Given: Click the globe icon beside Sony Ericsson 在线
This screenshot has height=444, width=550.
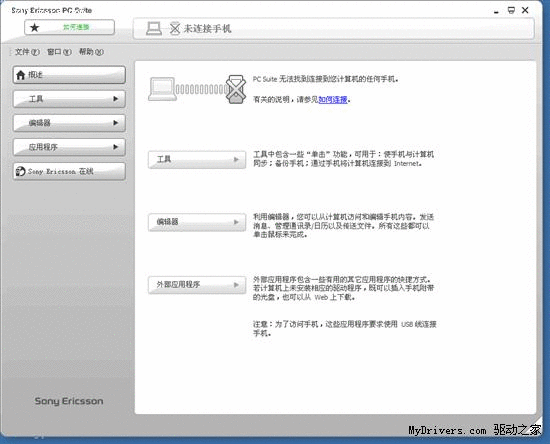Looking at the screenshot, I should point(20,171).
